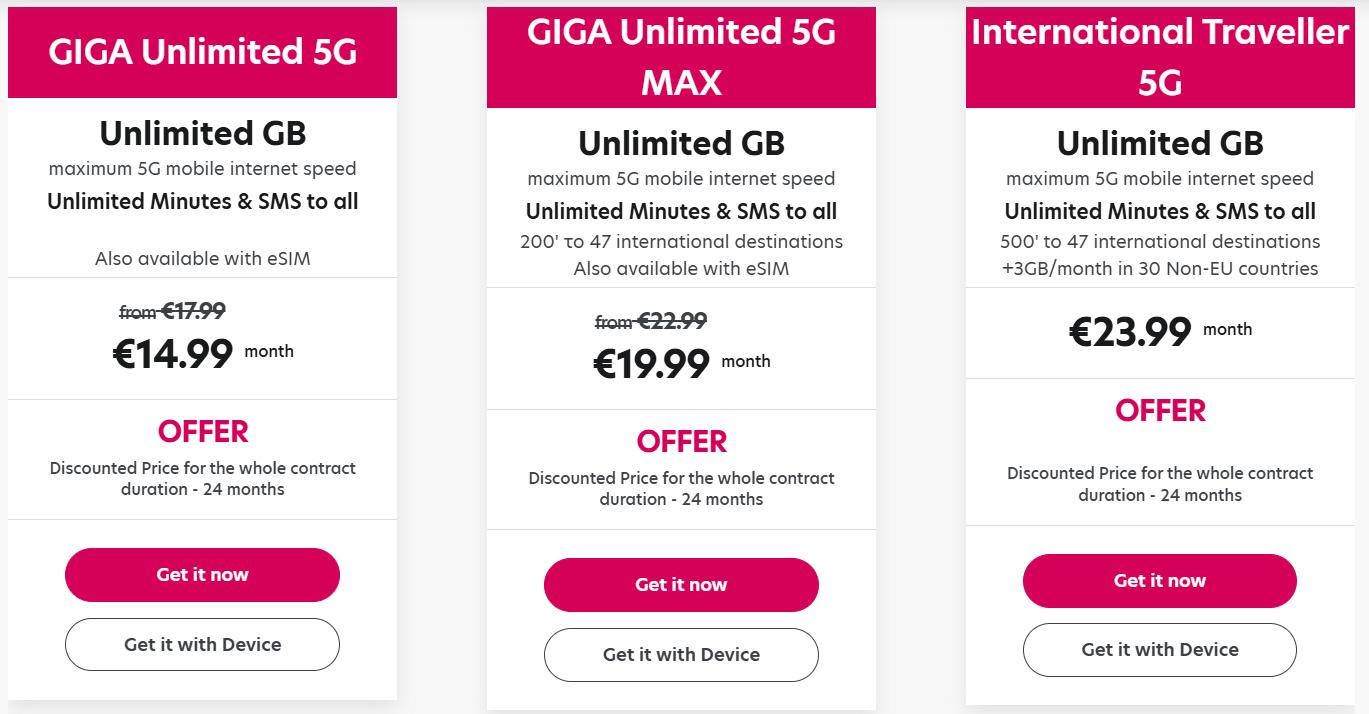Click Get it now for International Traveller 5G

pyautogui.click(x=1159, y=581)
